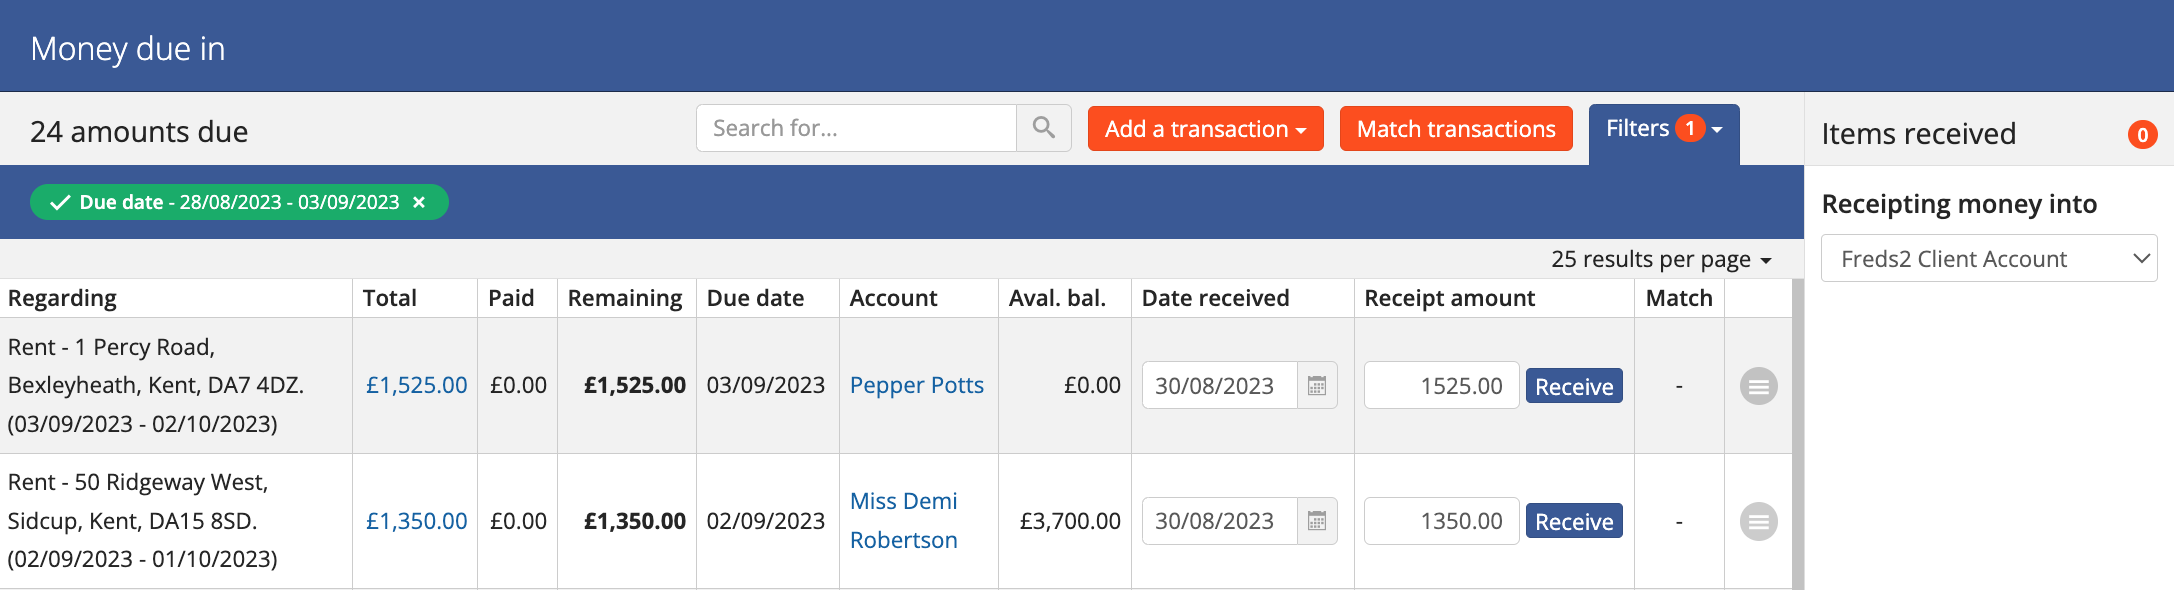2174x590 pixels.
Task: Click the £1,350.00 total link
Action: coord(416,521)
